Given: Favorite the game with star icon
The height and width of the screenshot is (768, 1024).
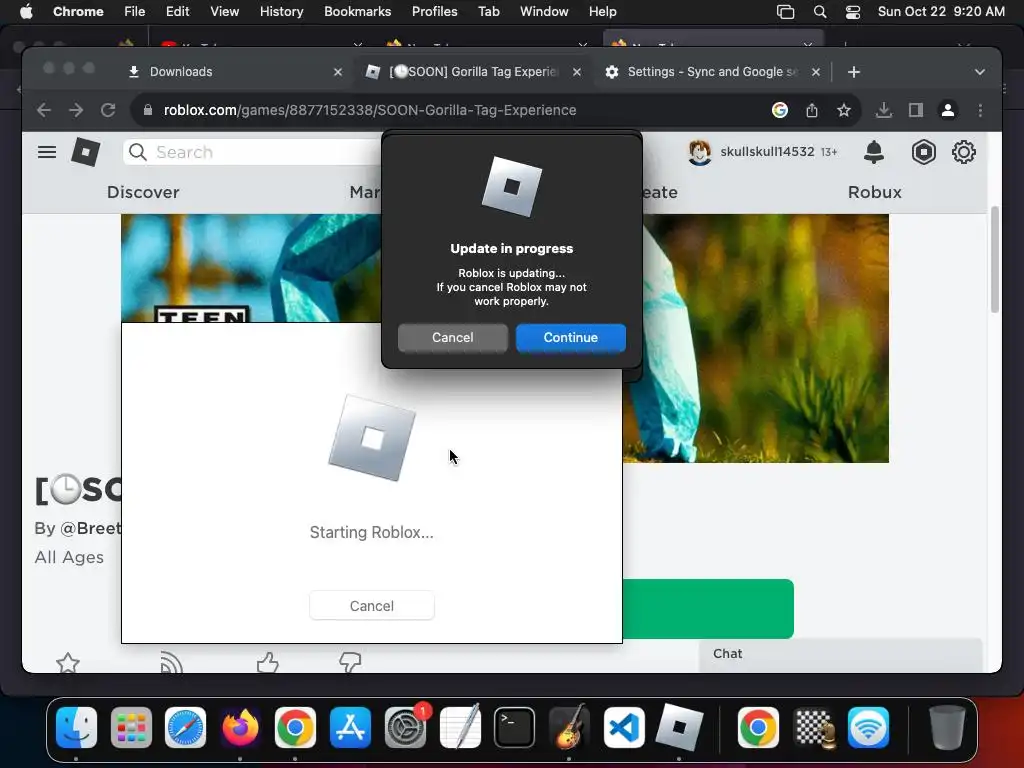Looking at the screenshot, I should tap(68, 662).
